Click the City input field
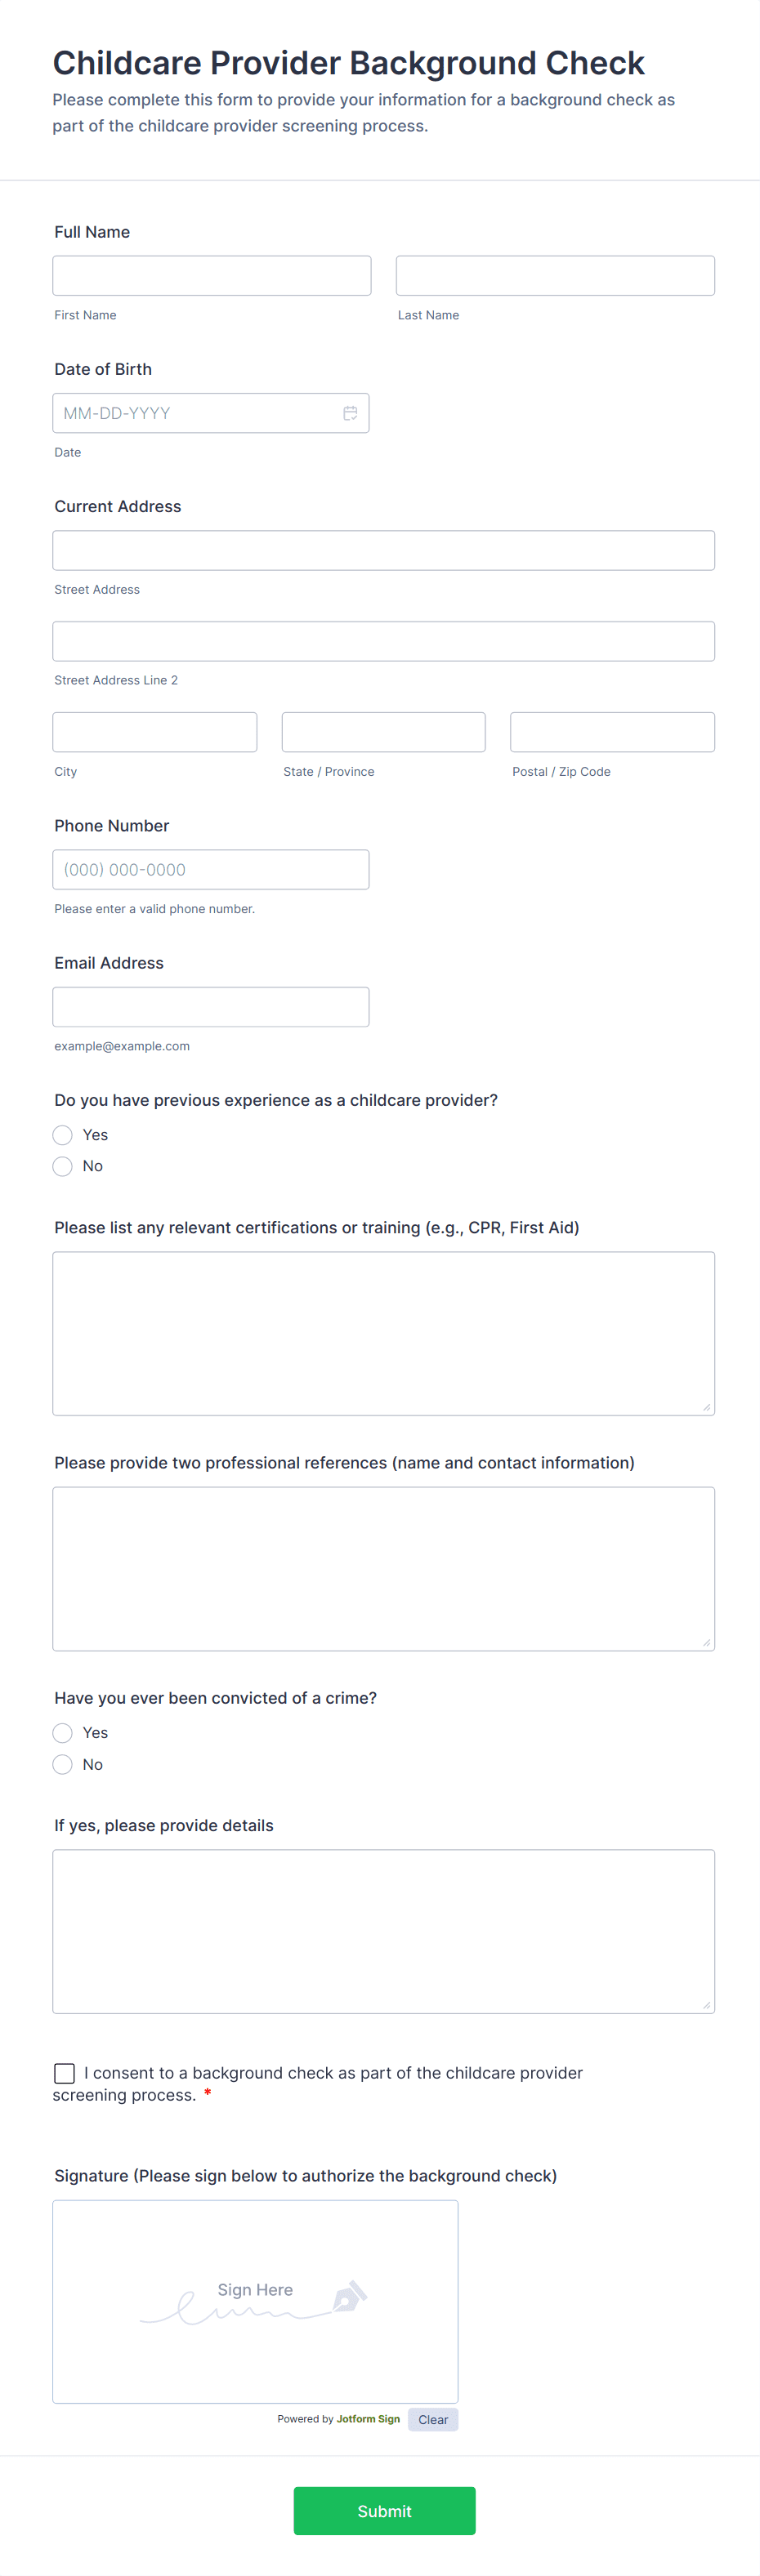This screenshot has height=2576, width=760. [x=154, y=731]
